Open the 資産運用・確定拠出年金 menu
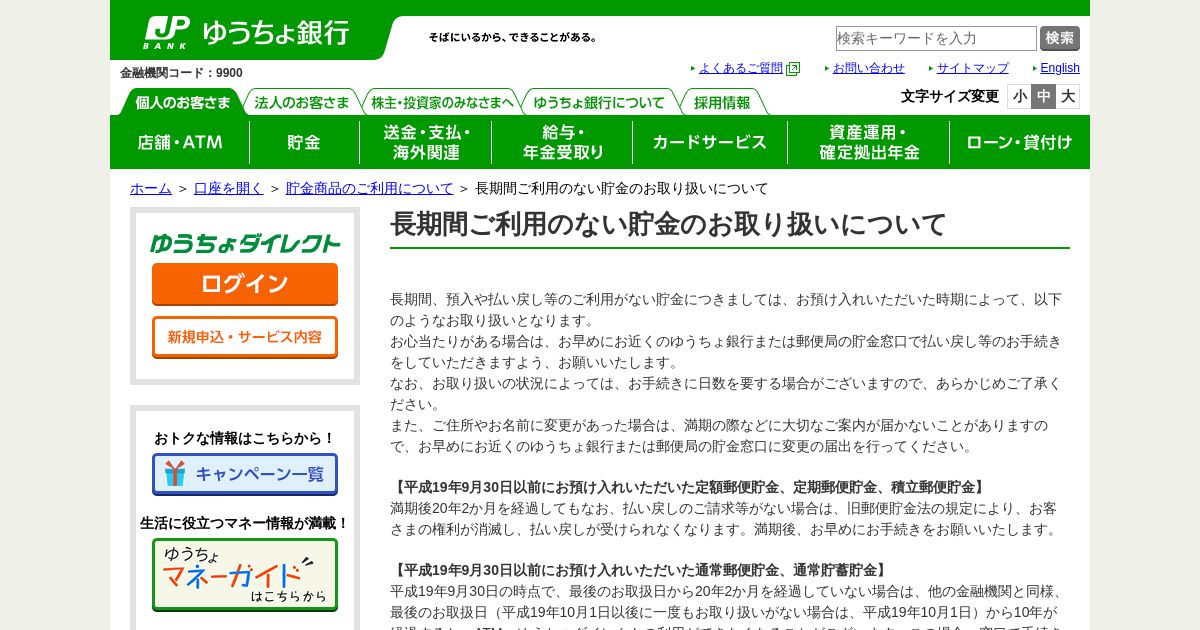 pos(869,142)
